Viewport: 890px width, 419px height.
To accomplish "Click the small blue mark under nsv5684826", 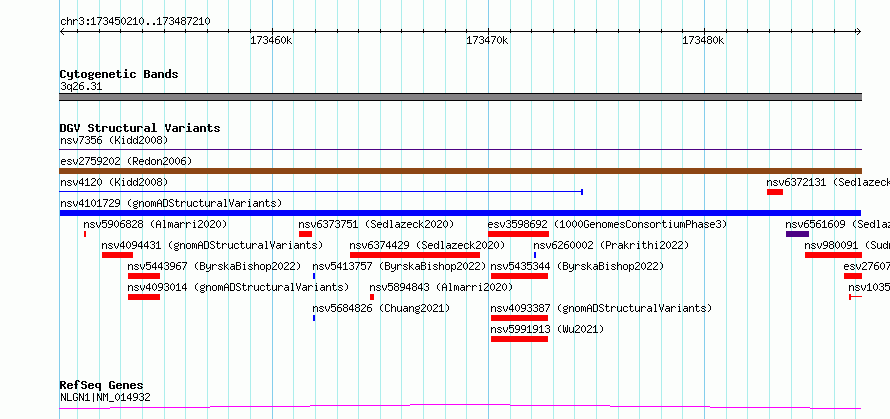I will [314, 318].
